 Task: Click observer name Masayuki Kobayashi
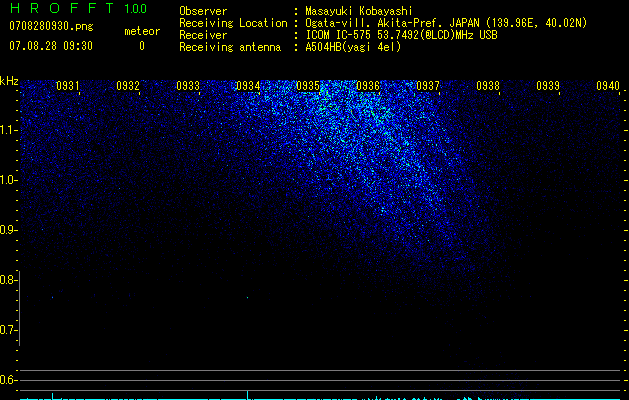coord(359,11)
